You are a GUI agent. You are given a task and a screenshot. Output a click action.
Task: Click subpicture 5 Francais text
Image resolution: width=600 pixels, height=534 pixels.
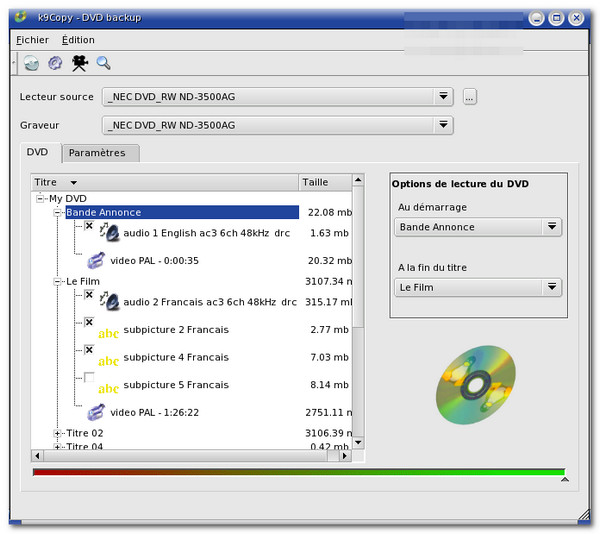pyautogui.click(x=176, y=384)
